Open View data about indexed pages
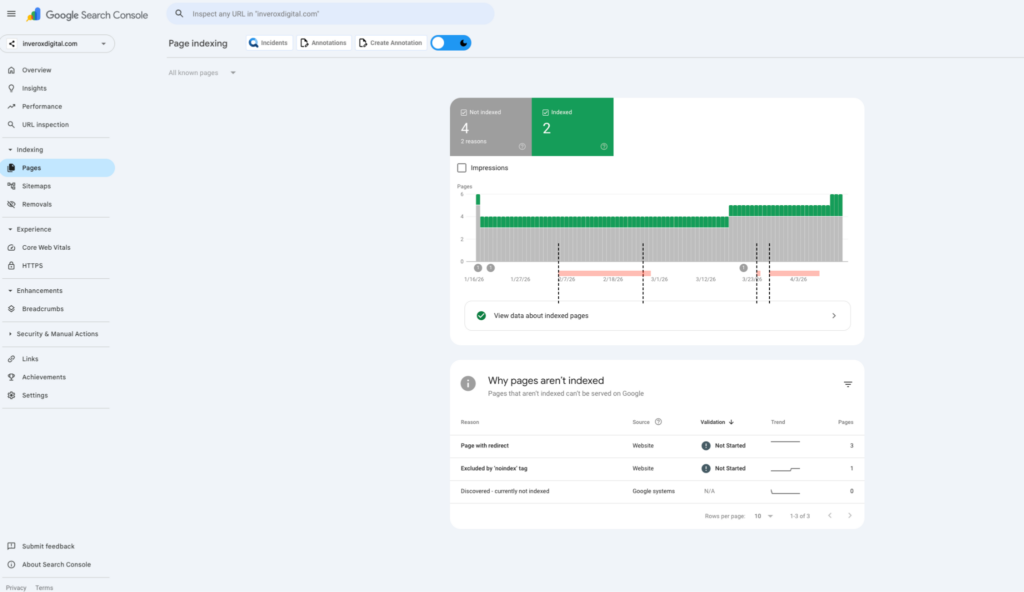The width and height of the screenshot is (1024, 592). [x=657, y=316]
